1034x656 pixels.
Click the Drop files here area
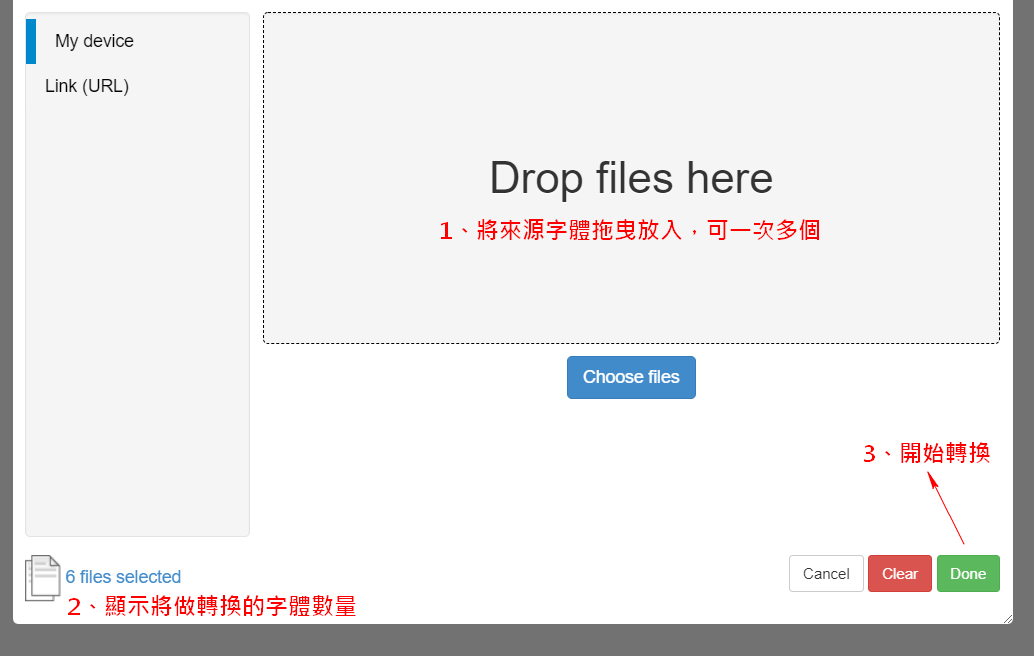pyautogui.click(x=631, y=178)
